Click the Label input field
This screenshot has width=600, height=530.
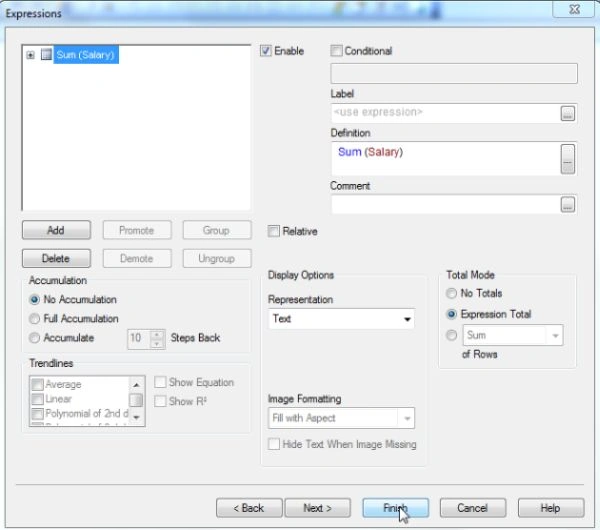click(x=445, y=113)
